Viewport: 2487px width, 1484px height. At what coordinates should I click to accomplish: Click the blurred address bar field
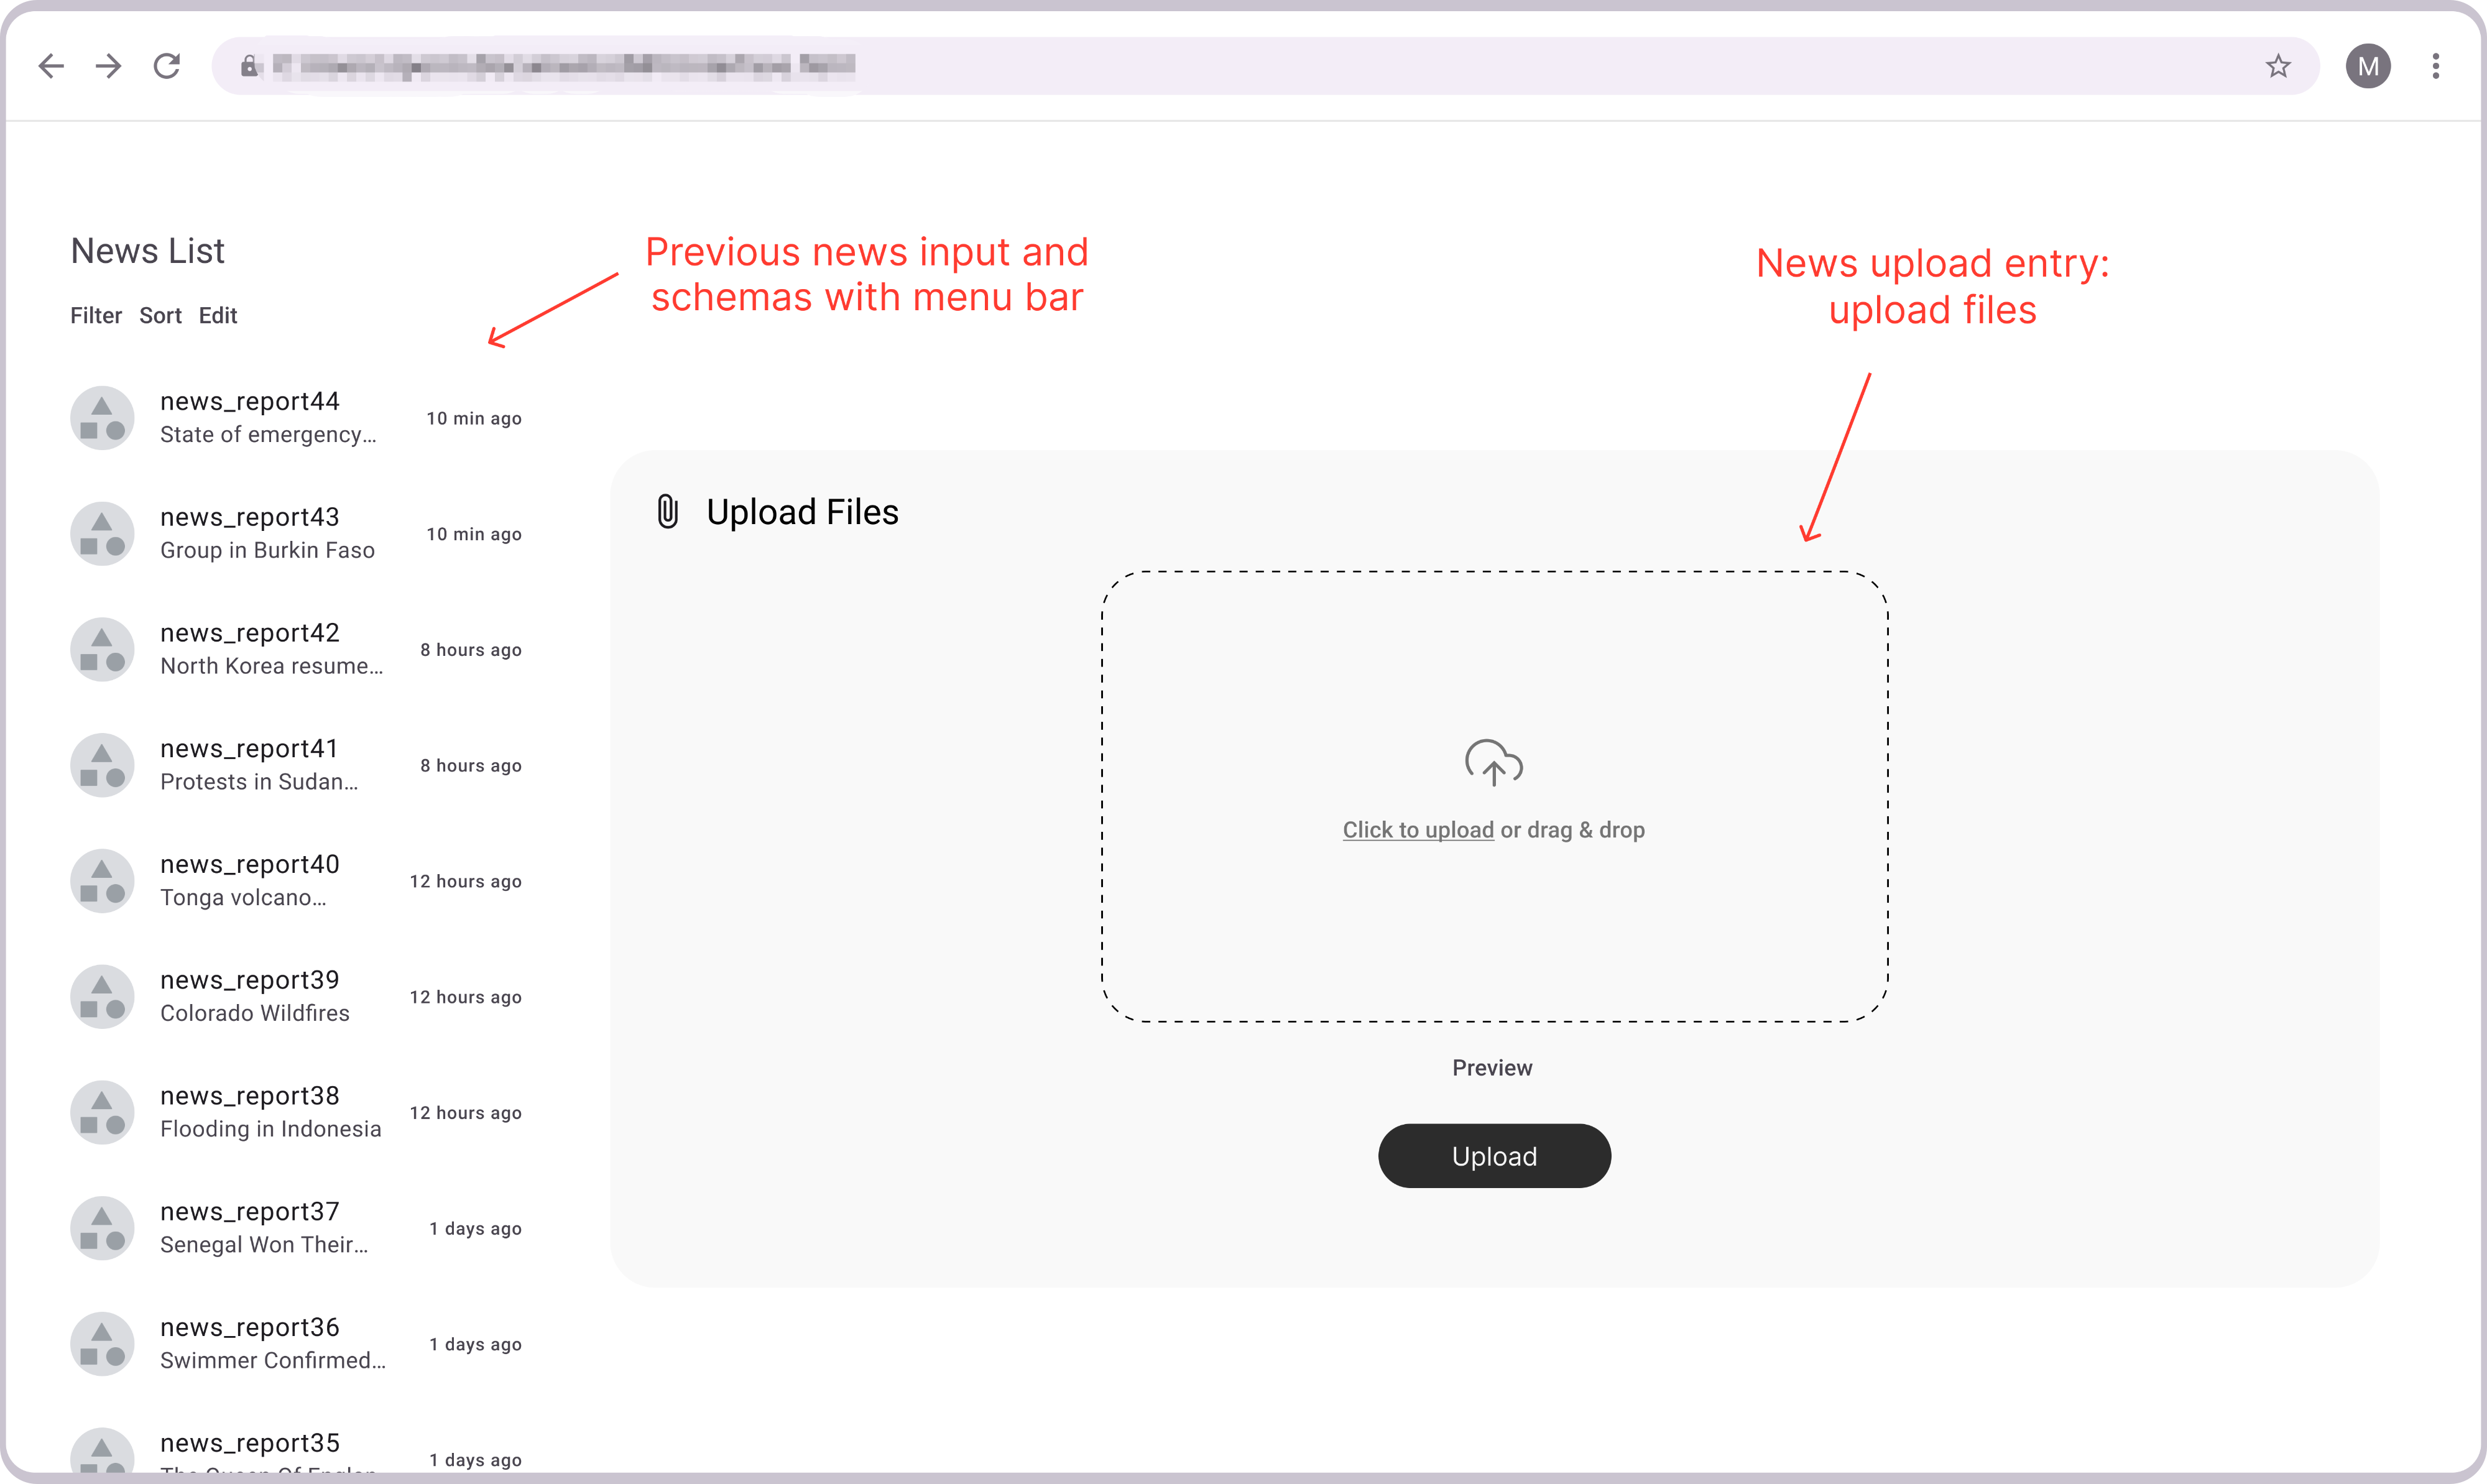click(x=1200, y=66)
